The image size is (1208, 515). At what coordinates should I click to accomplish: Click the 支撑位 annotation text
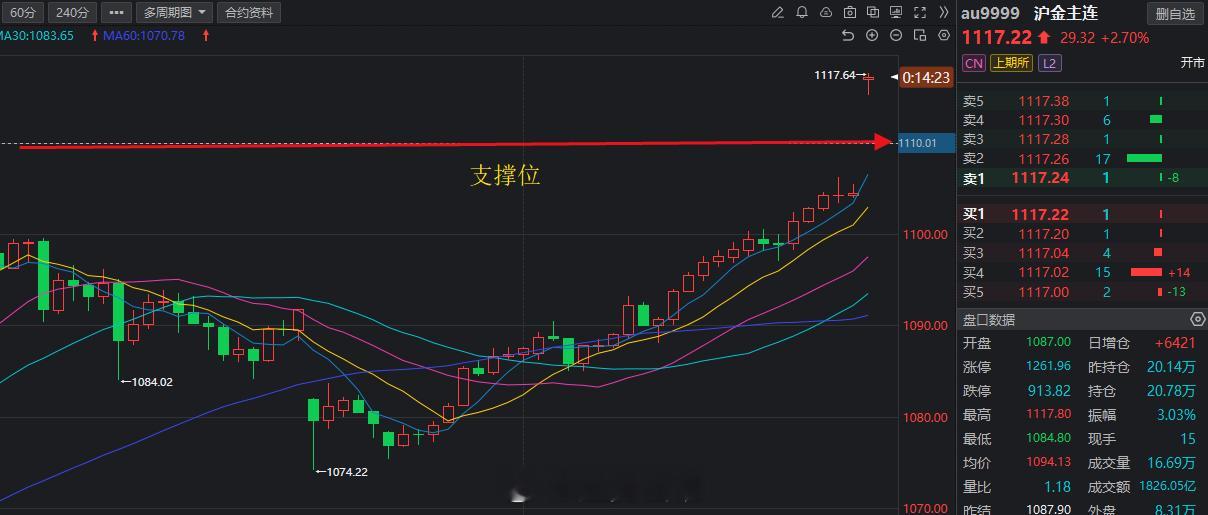505,175
